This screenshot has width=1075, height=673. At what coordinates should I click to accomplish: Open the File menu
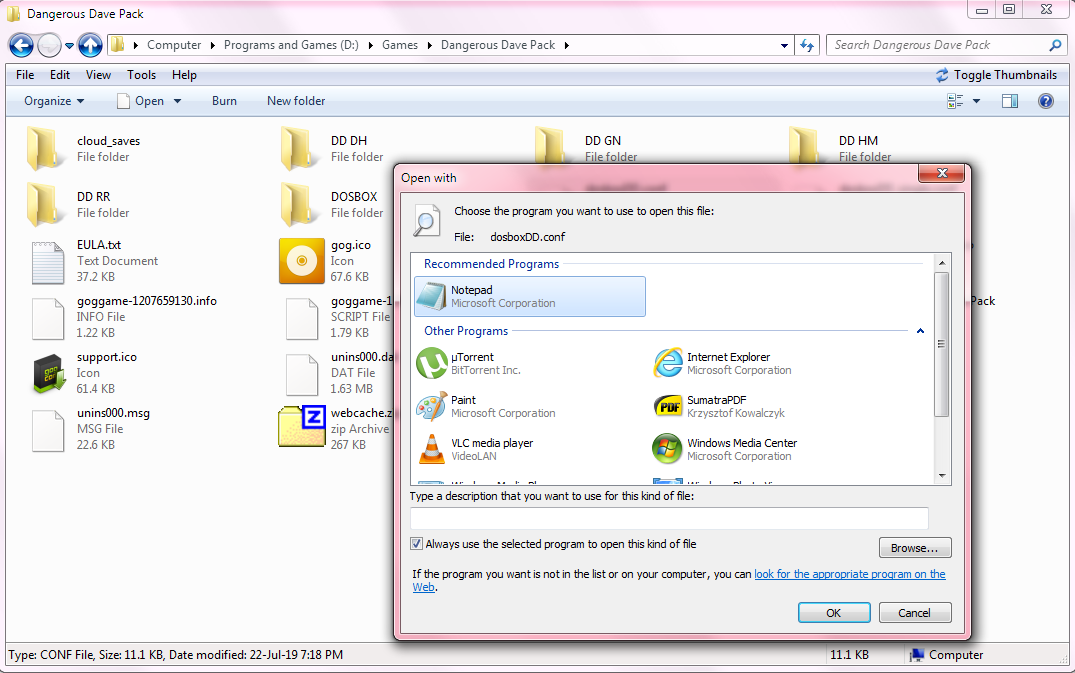(25, 75)
